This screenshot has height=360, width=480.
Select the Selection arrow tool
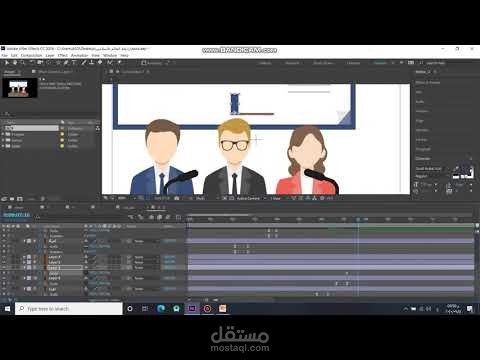[6, 63]
